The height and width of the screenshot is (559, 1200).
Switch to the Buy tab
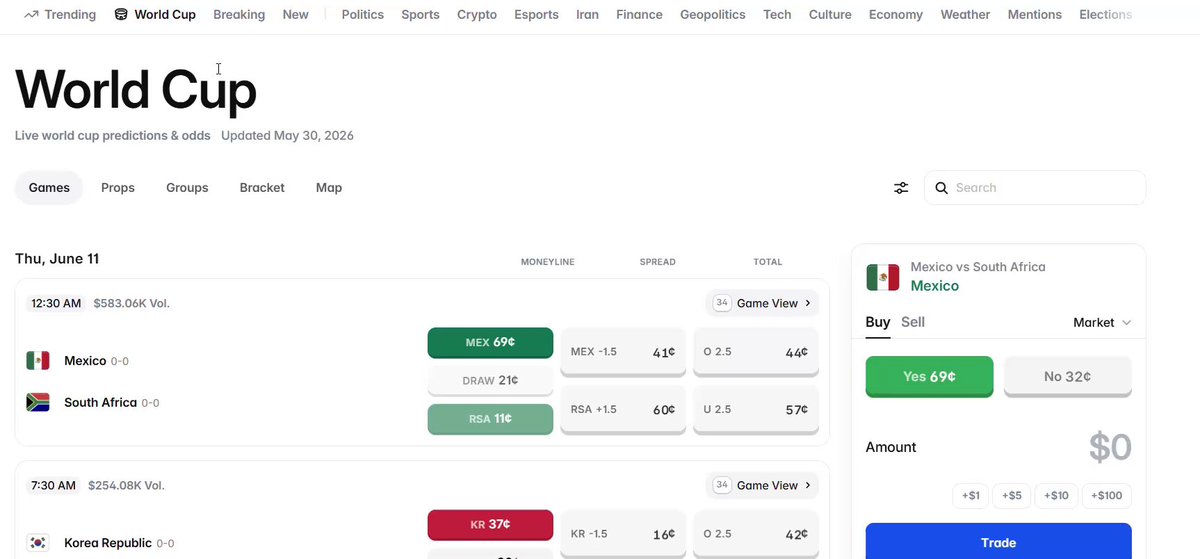click(878, 322)
